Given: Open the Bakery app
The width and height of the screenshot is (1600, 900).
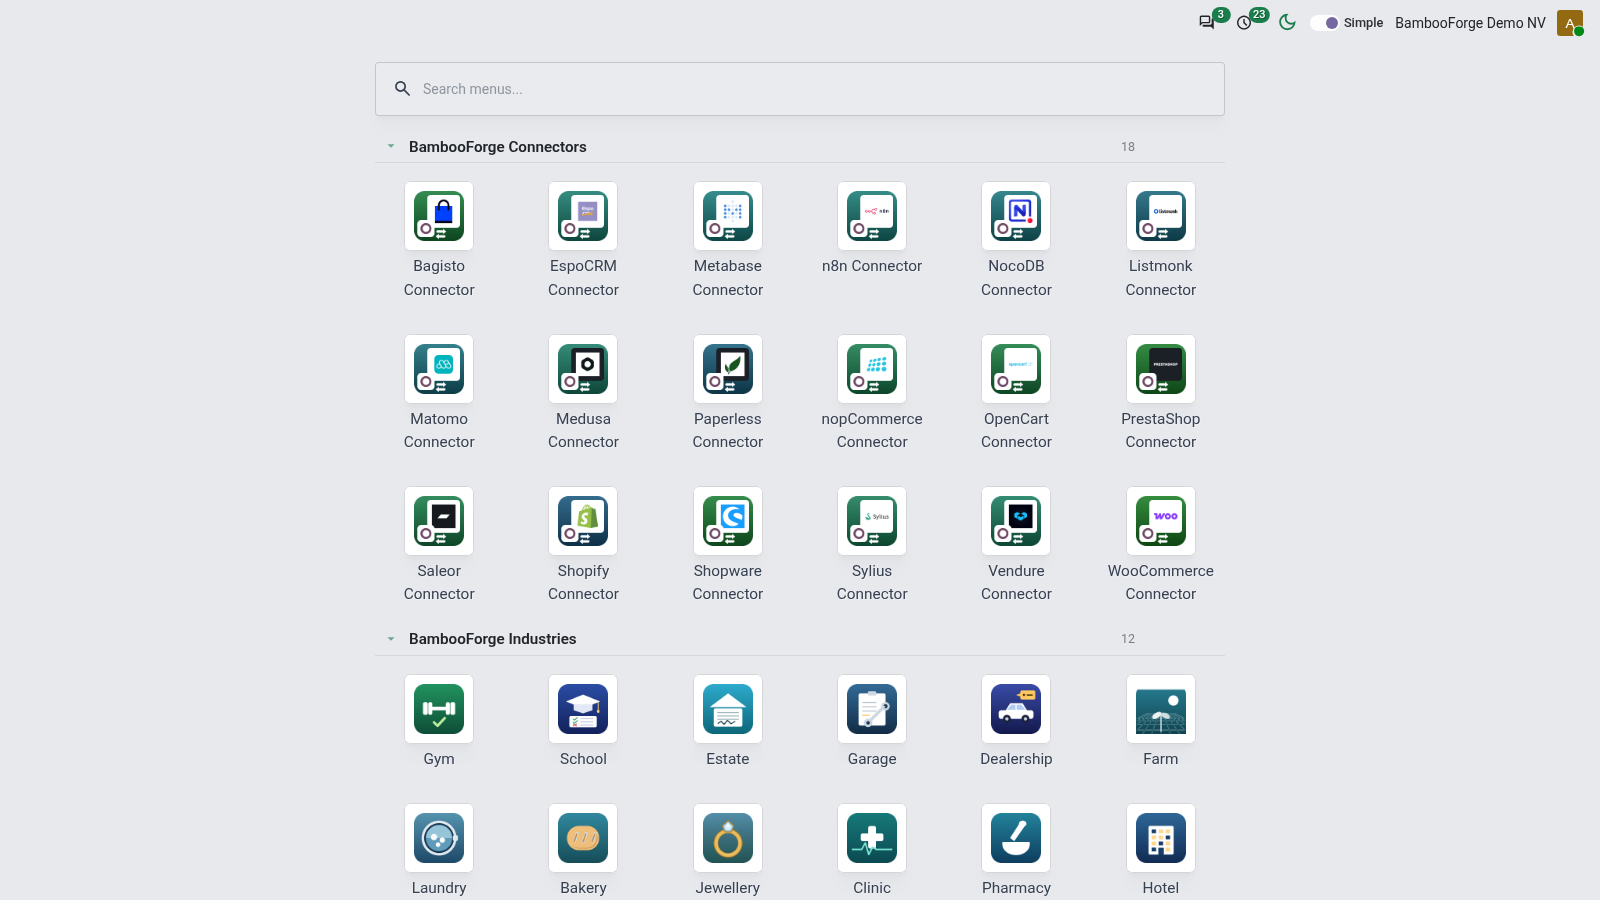Looking at the screenshot, I should click(x=583, y=838).
